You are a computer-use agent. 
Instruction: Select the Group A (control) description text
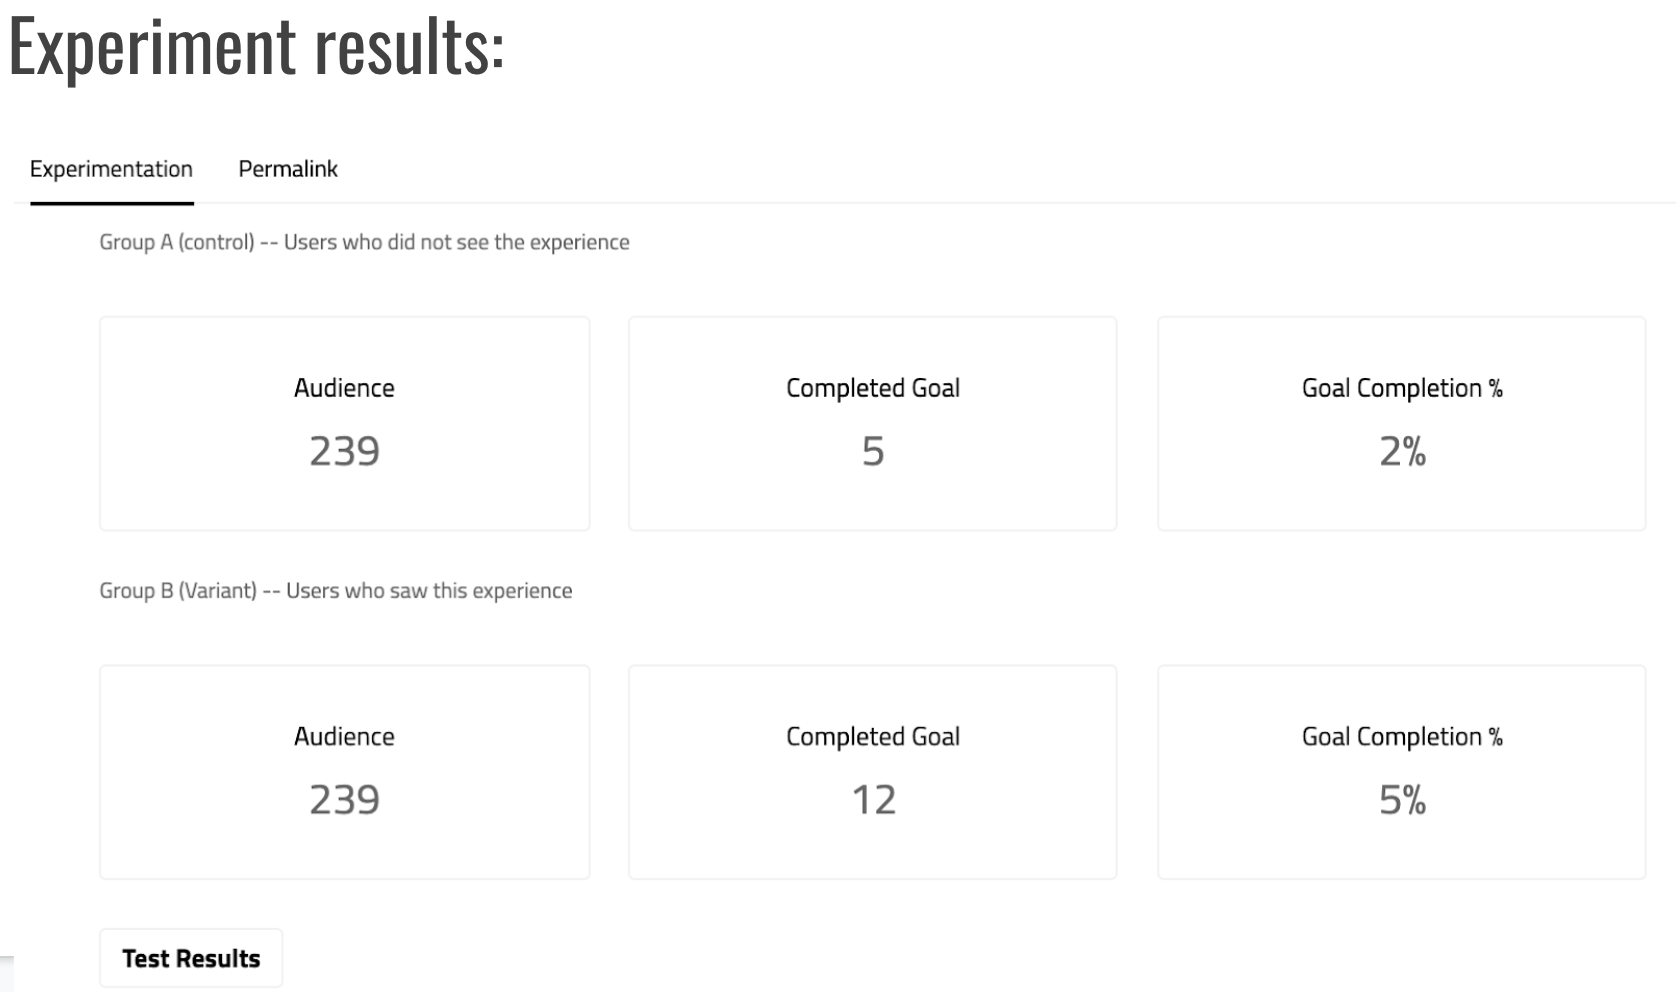(x=364, y=242)
